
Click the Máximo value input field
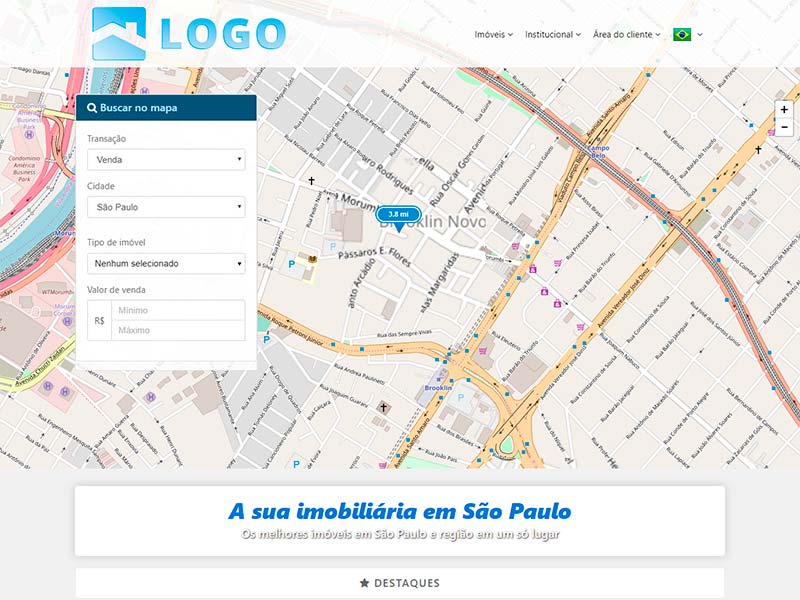coord(178,330)
